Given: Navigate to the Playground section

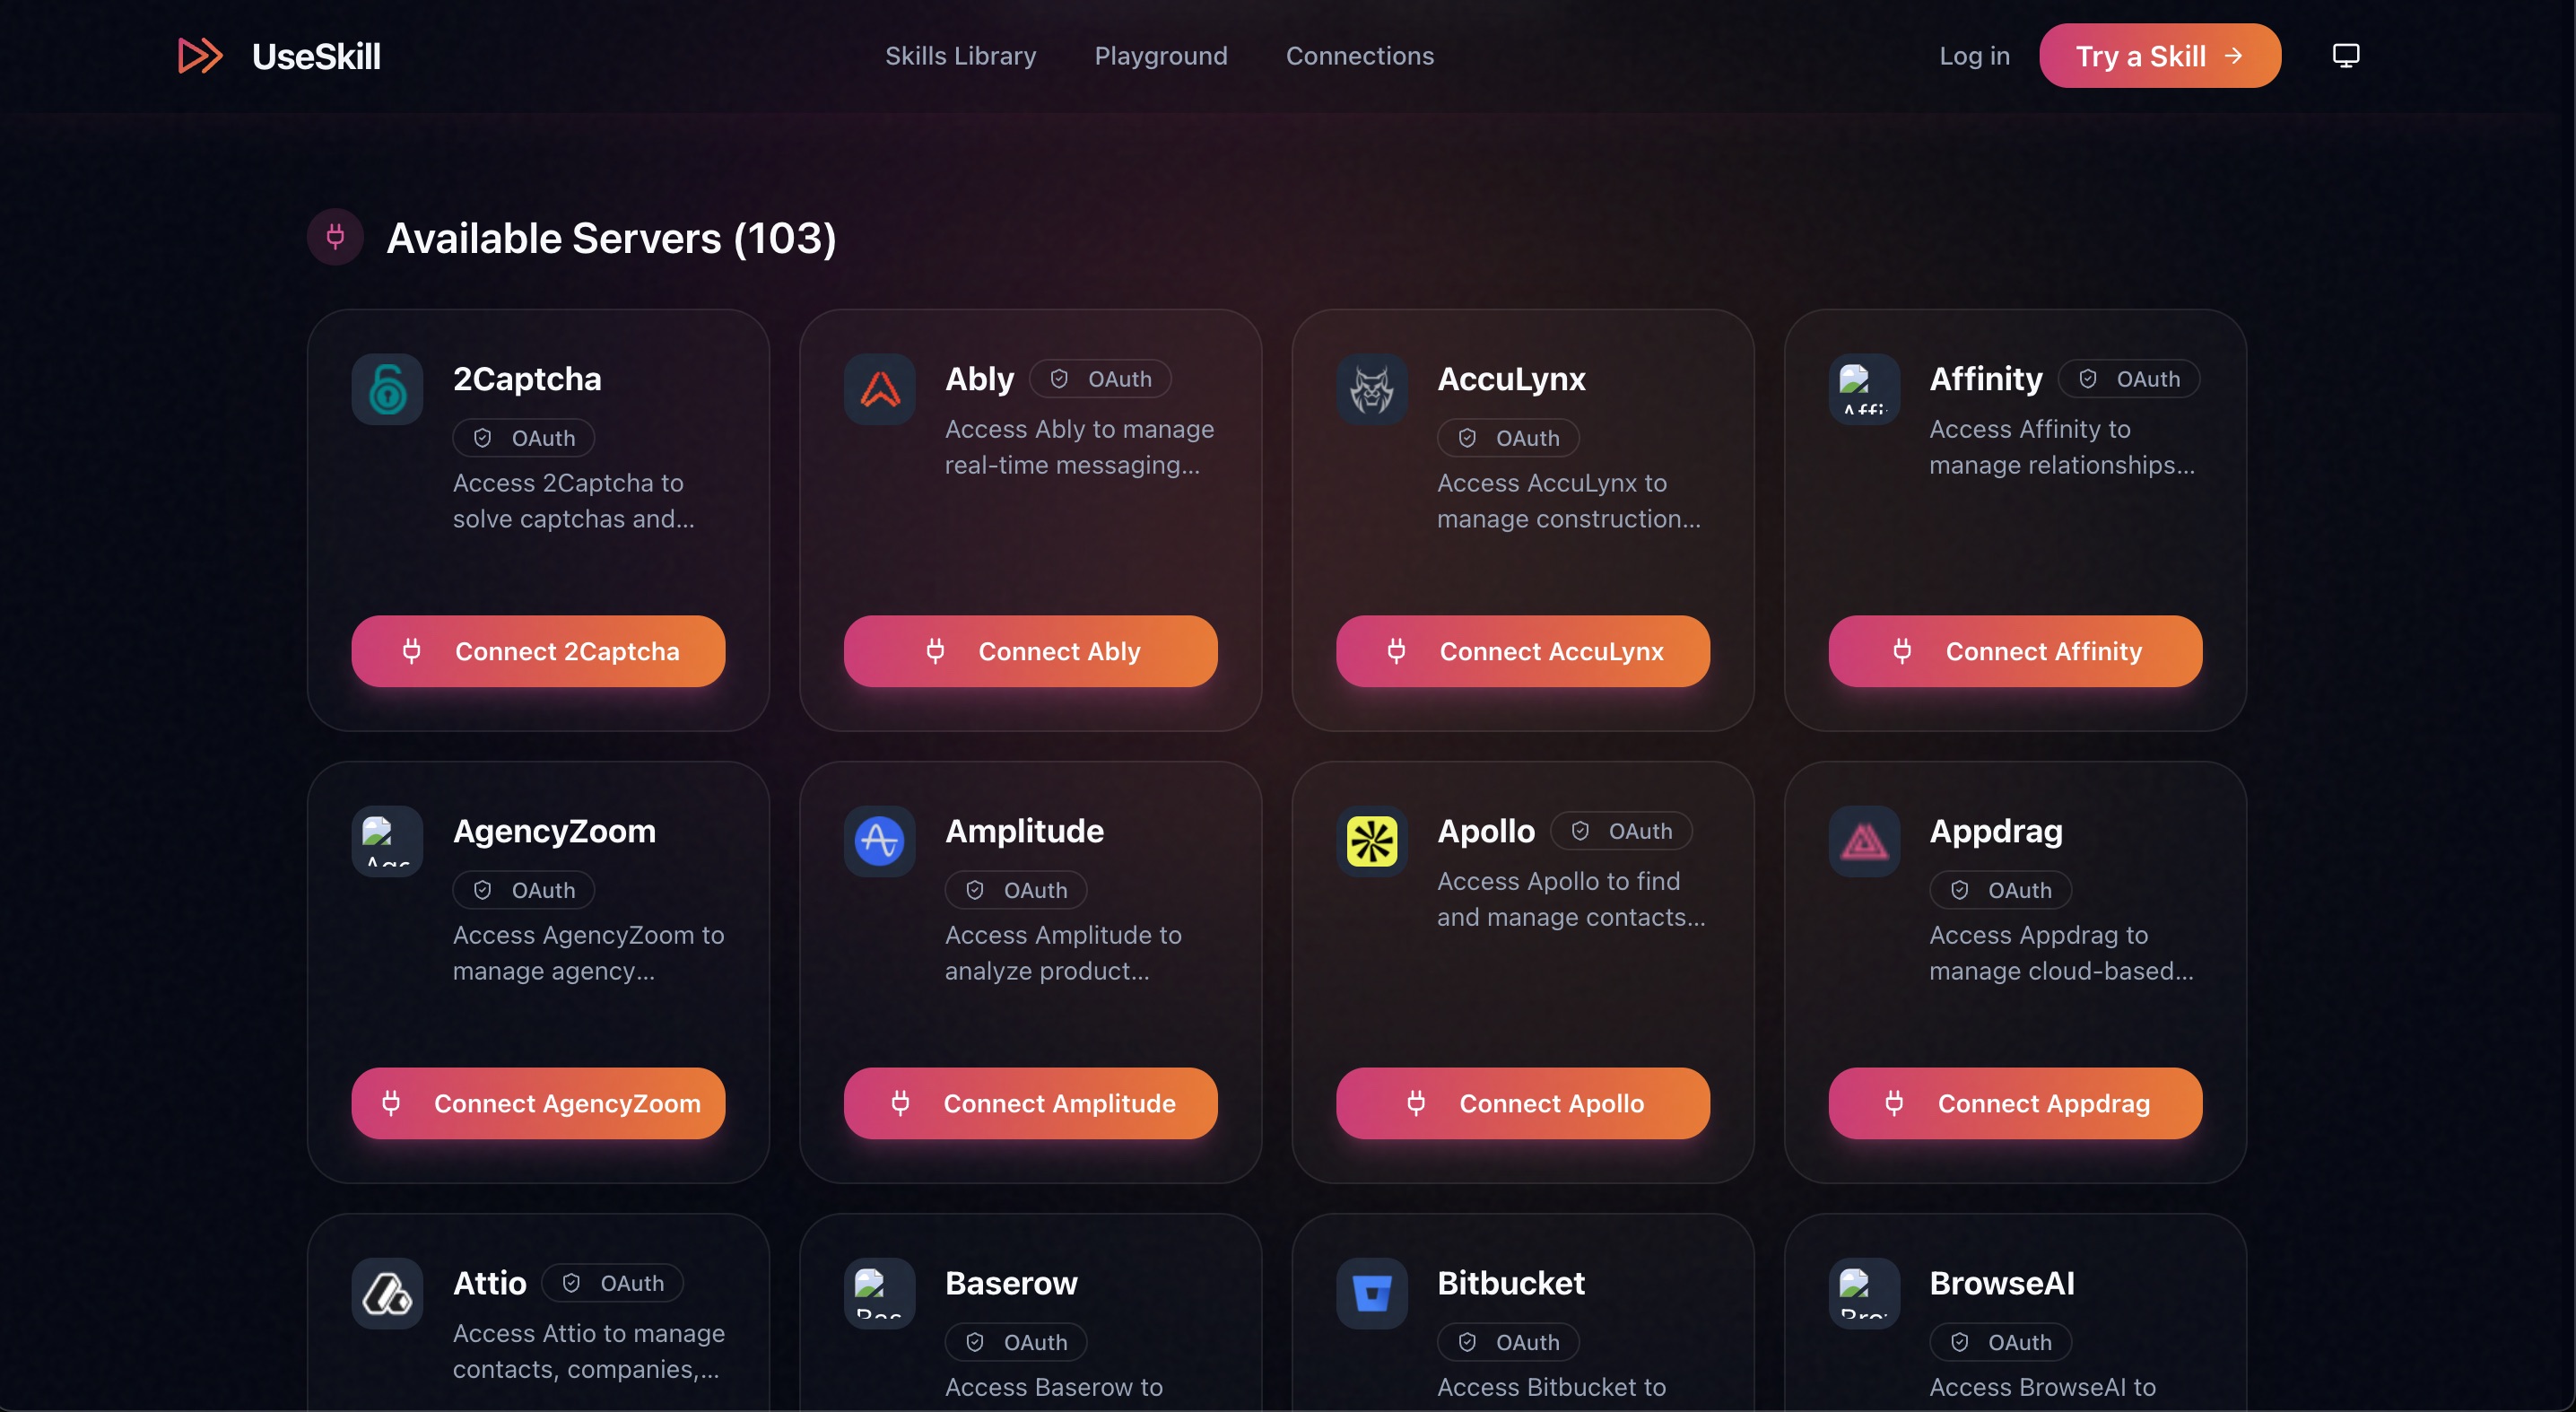Looking at the screenshot, I should [1161, 56].
